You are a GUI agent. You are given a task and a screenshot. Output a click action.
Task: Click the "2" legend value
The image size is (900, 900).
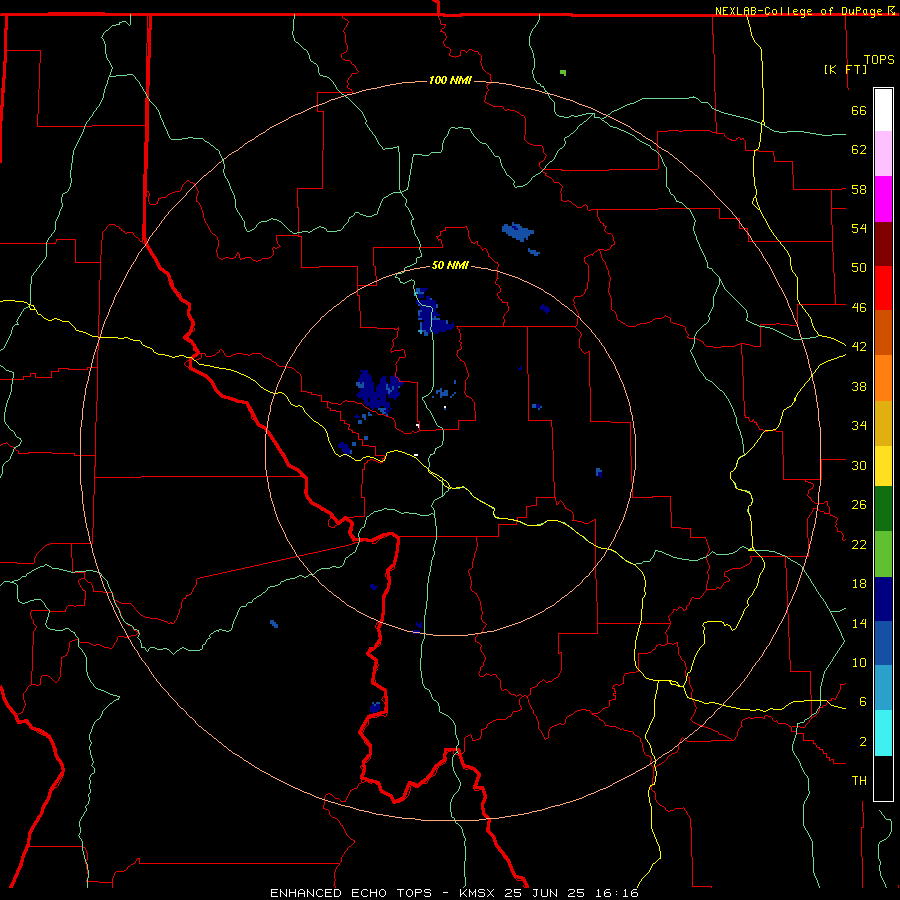[863, 742]
